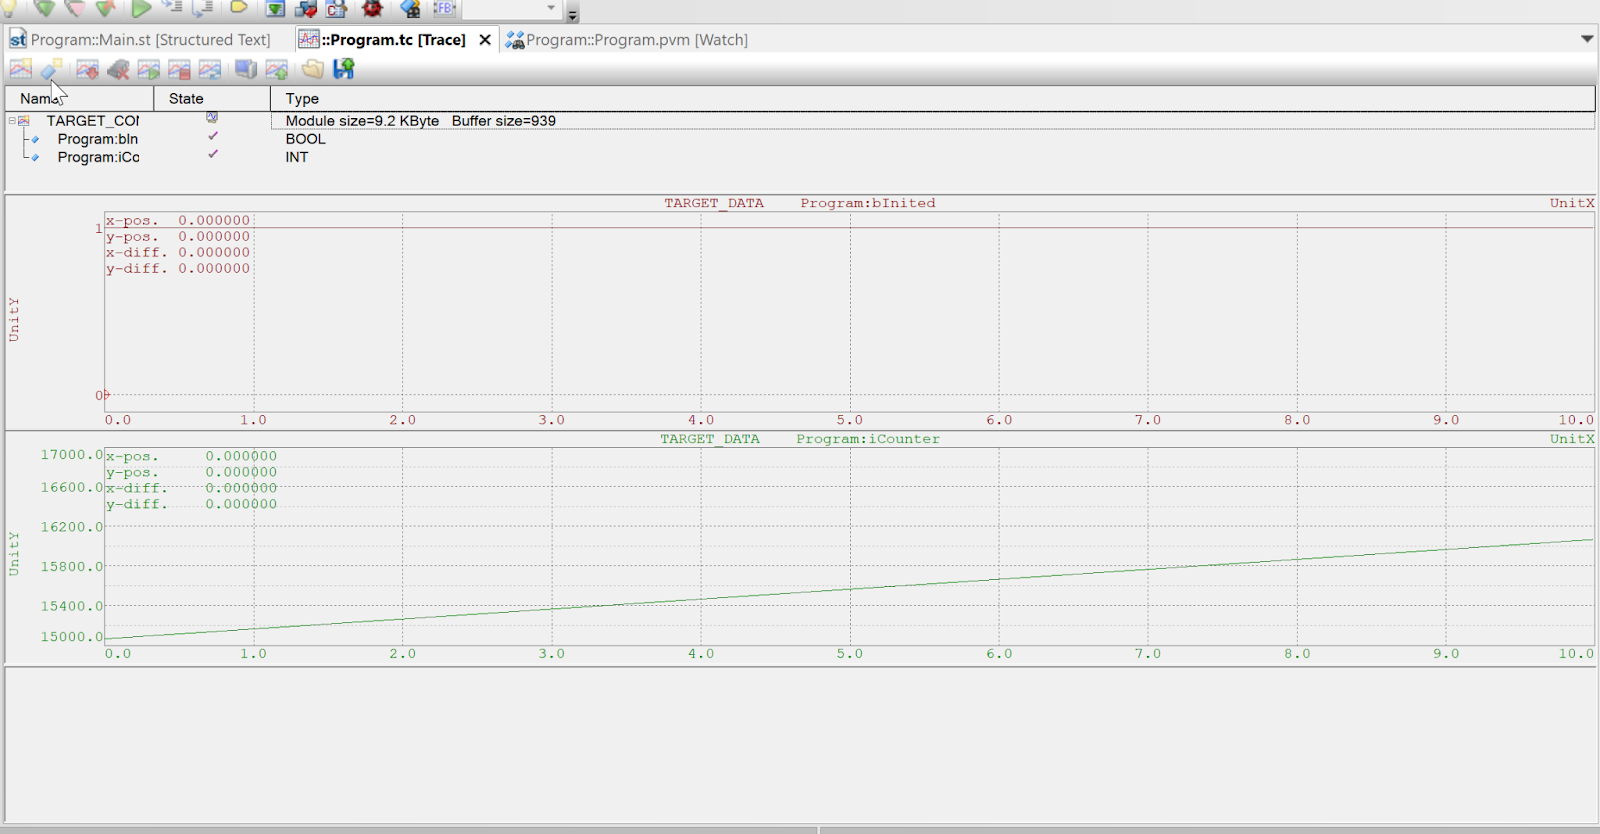1600x834 pixels.
Task: Click the state checkmark of Program:iCounter
Action: [x=212, y=154]
